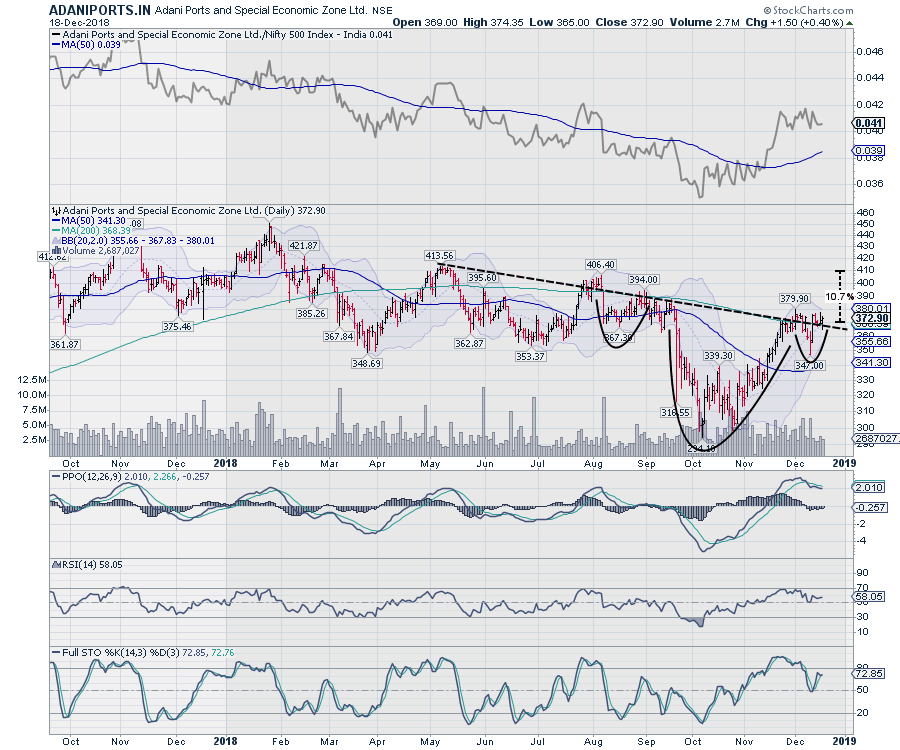Viewport: 900px width, 750px height.
Task: Click the 362.87 low price label
Action: (469, 343)
